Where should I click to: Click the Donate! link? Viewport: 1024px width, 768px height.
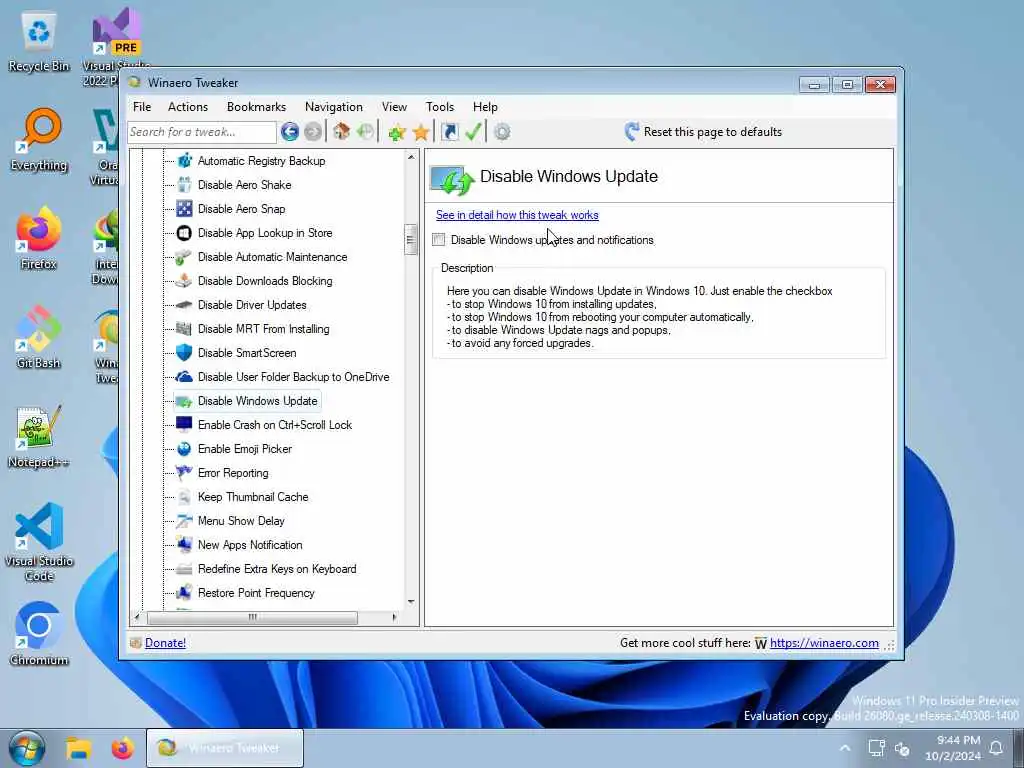pyautogui.click(x=165, y=643)
